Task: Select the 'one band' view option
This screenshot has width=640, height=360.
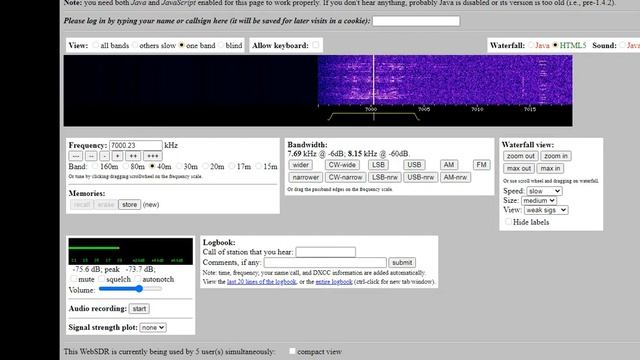Action: (182, 45)
